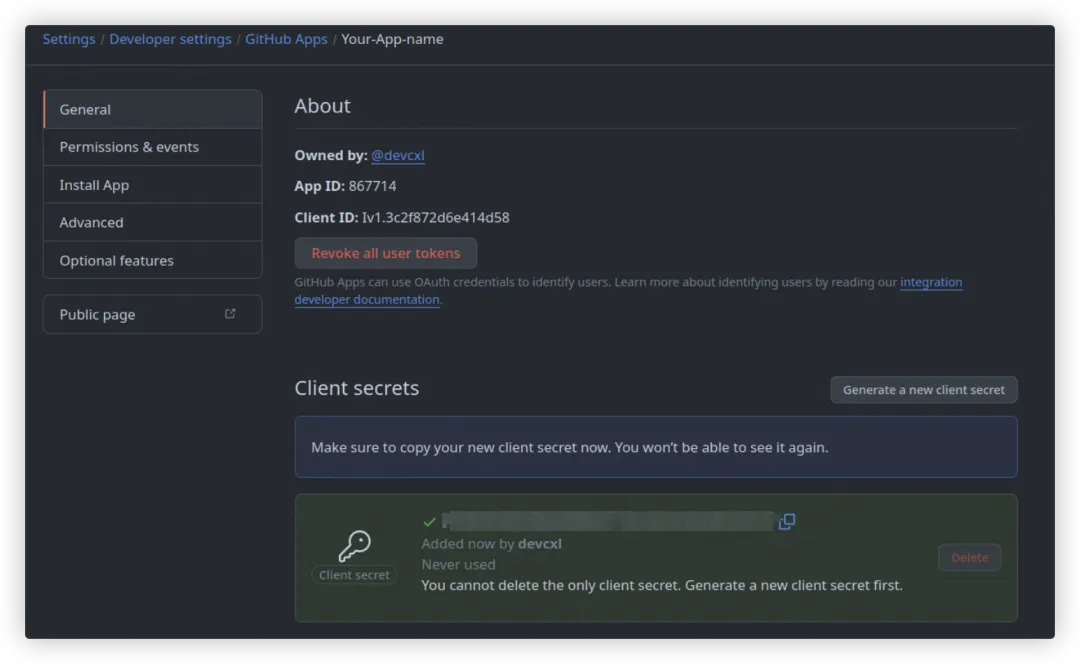The width and height of the screenshot is (1080, 664).
Task: Click the About heading
Action: pyautogui.click(x=322, y=105)
